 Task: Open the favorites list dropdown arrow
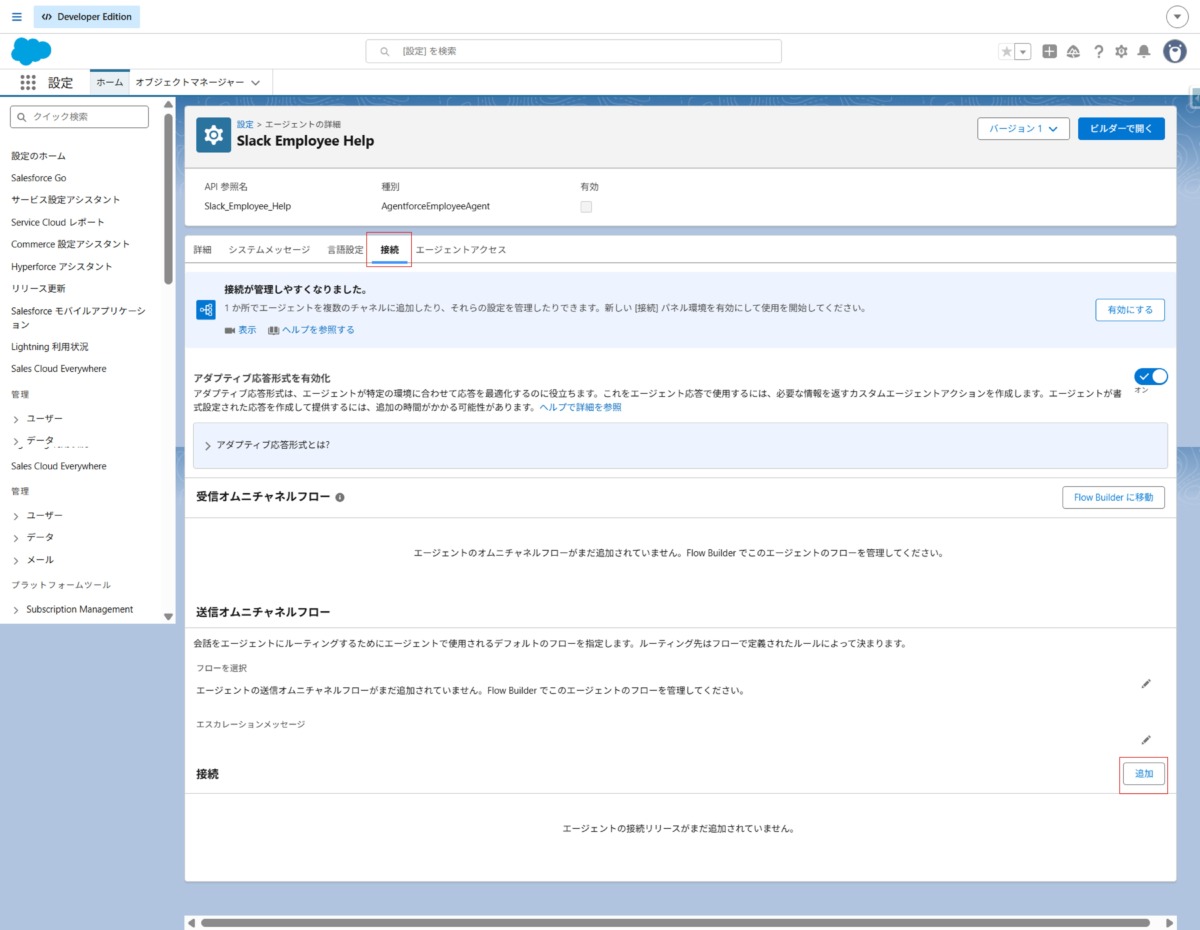coord(1023,52)
